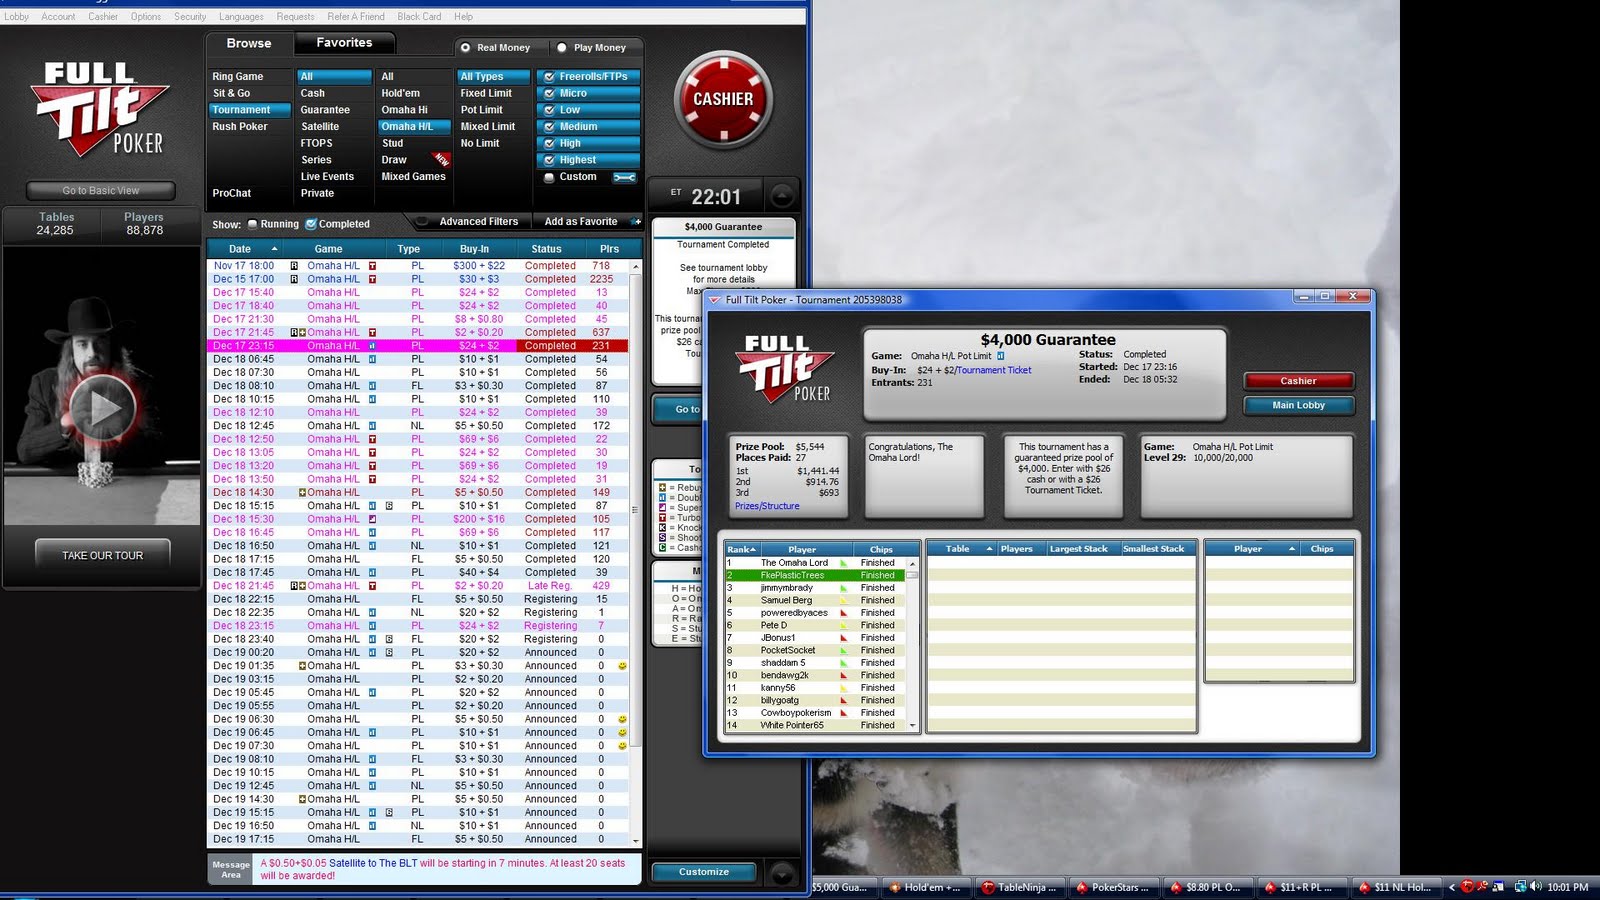Open the Requests menu
The image size is (1600, 900).
click(x=295, y=16)
